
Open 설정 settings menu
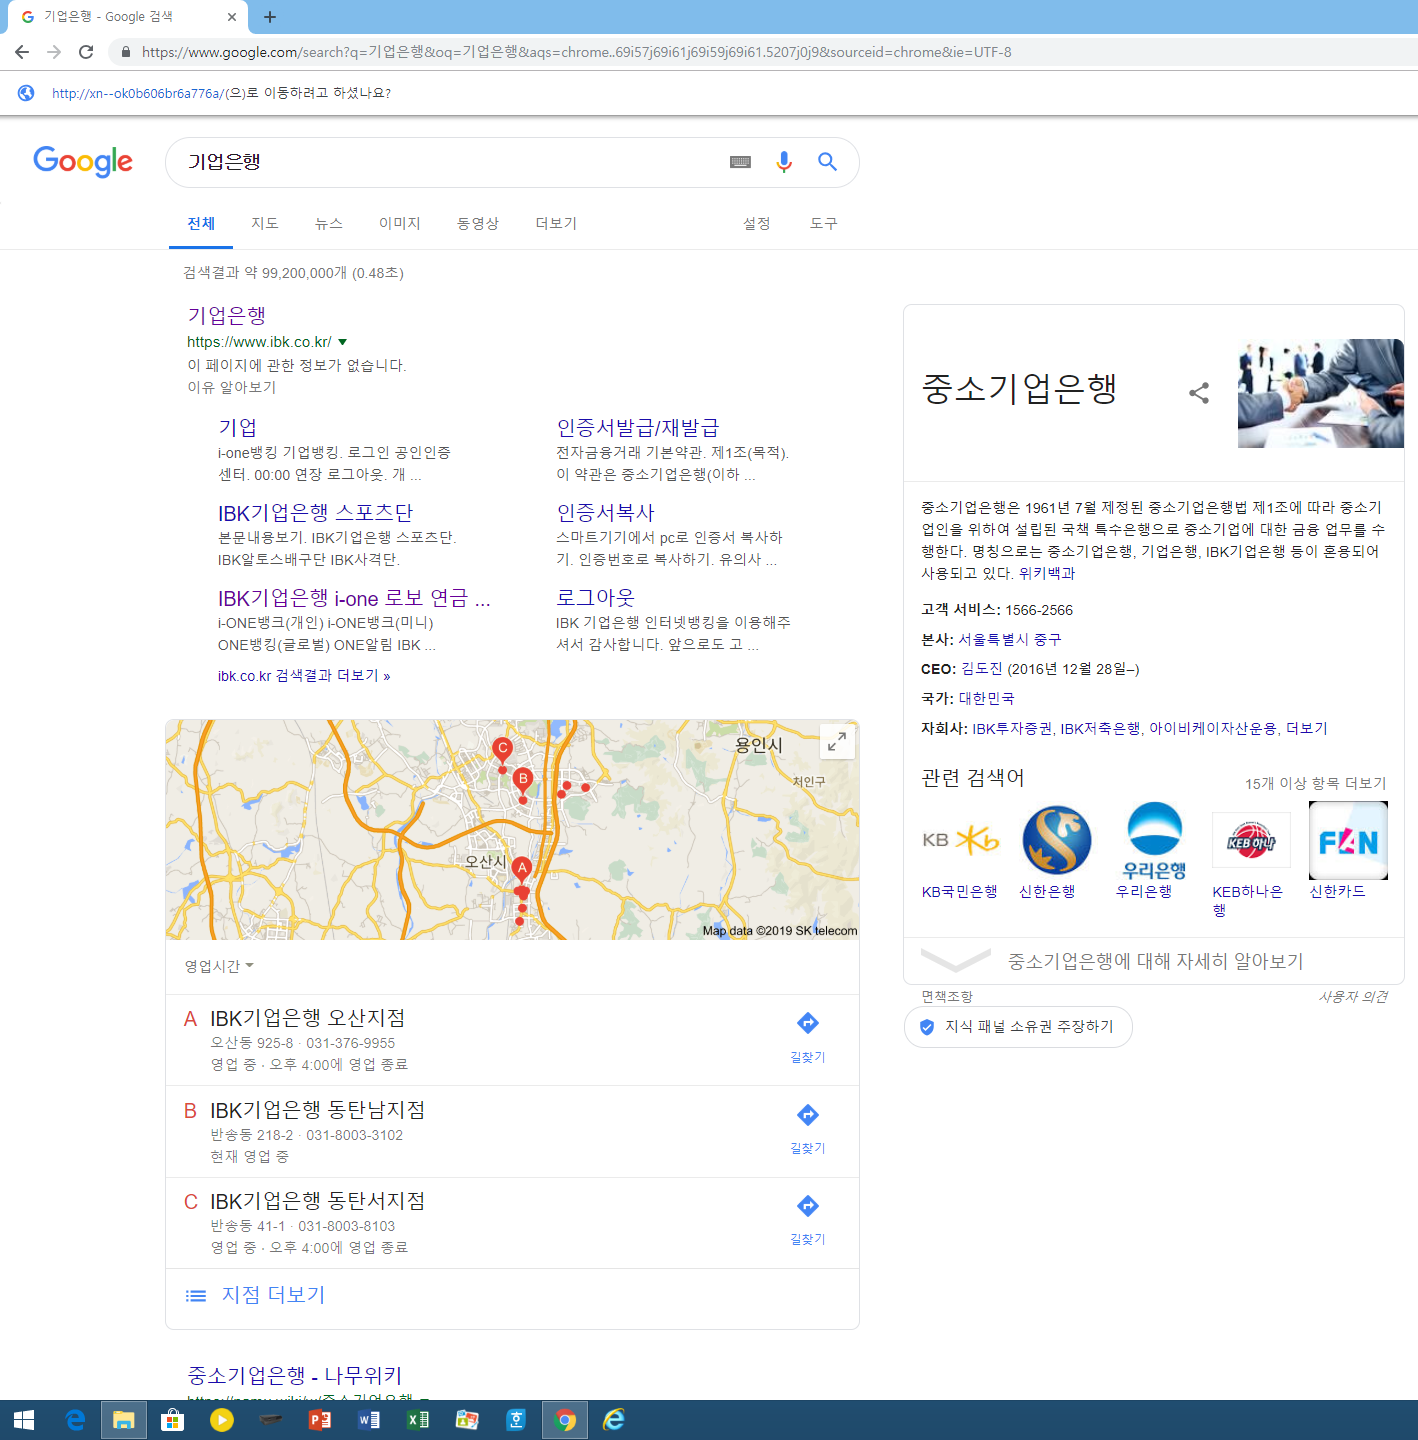(757, 223)
